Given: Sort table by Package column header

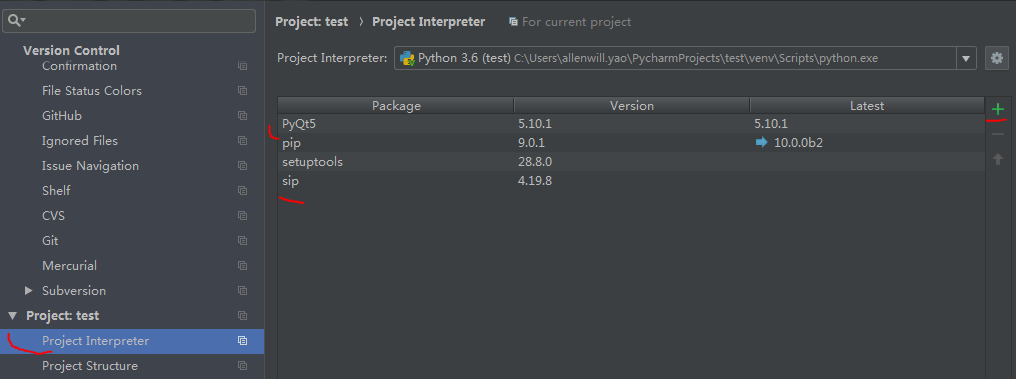Looking at the screenshot, I should click(x=396, y=106).
